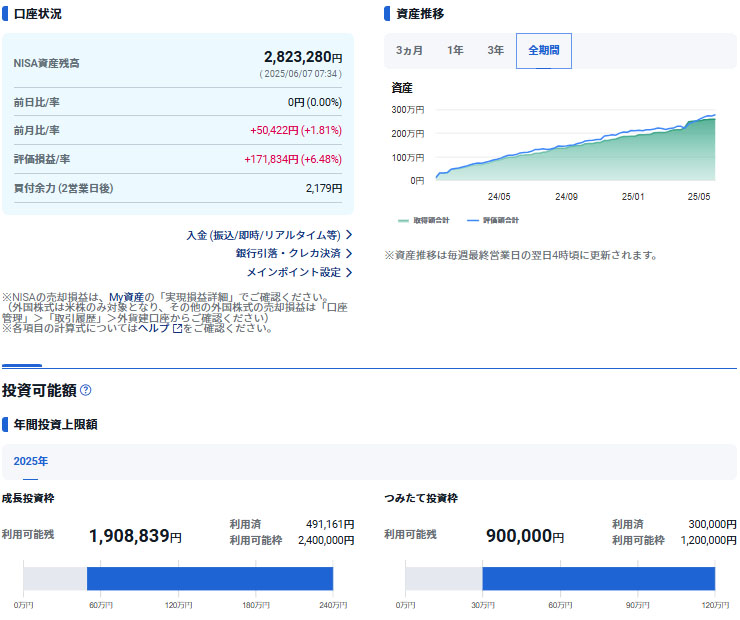The width and height of the screenshot is (740, 620).
Task: Open the ヘルプ link for calculation formulas
Action: coord(154,328)
